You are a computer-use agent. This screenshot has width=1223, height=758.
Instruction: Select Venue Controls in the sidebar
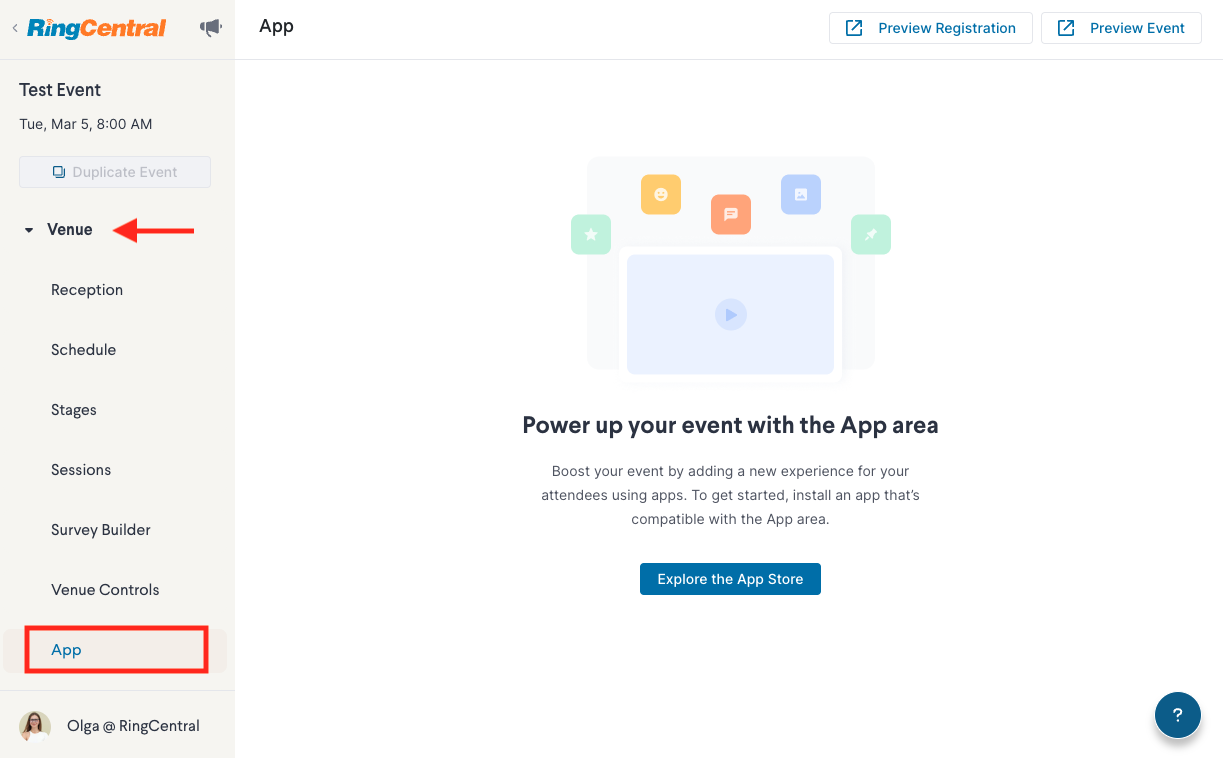pyautogui.click(x=117, y=590)
